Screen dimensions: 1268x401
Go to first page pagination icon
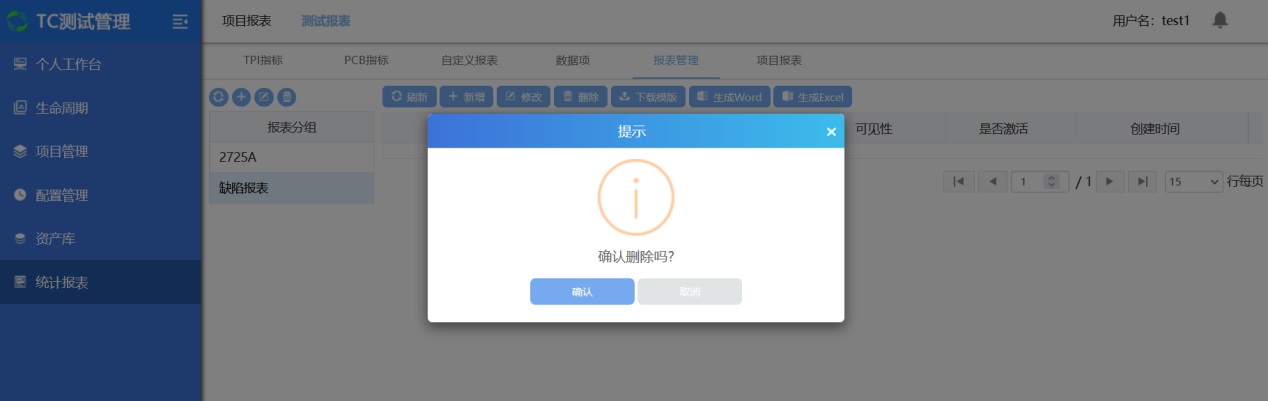[x=959, y=181]
